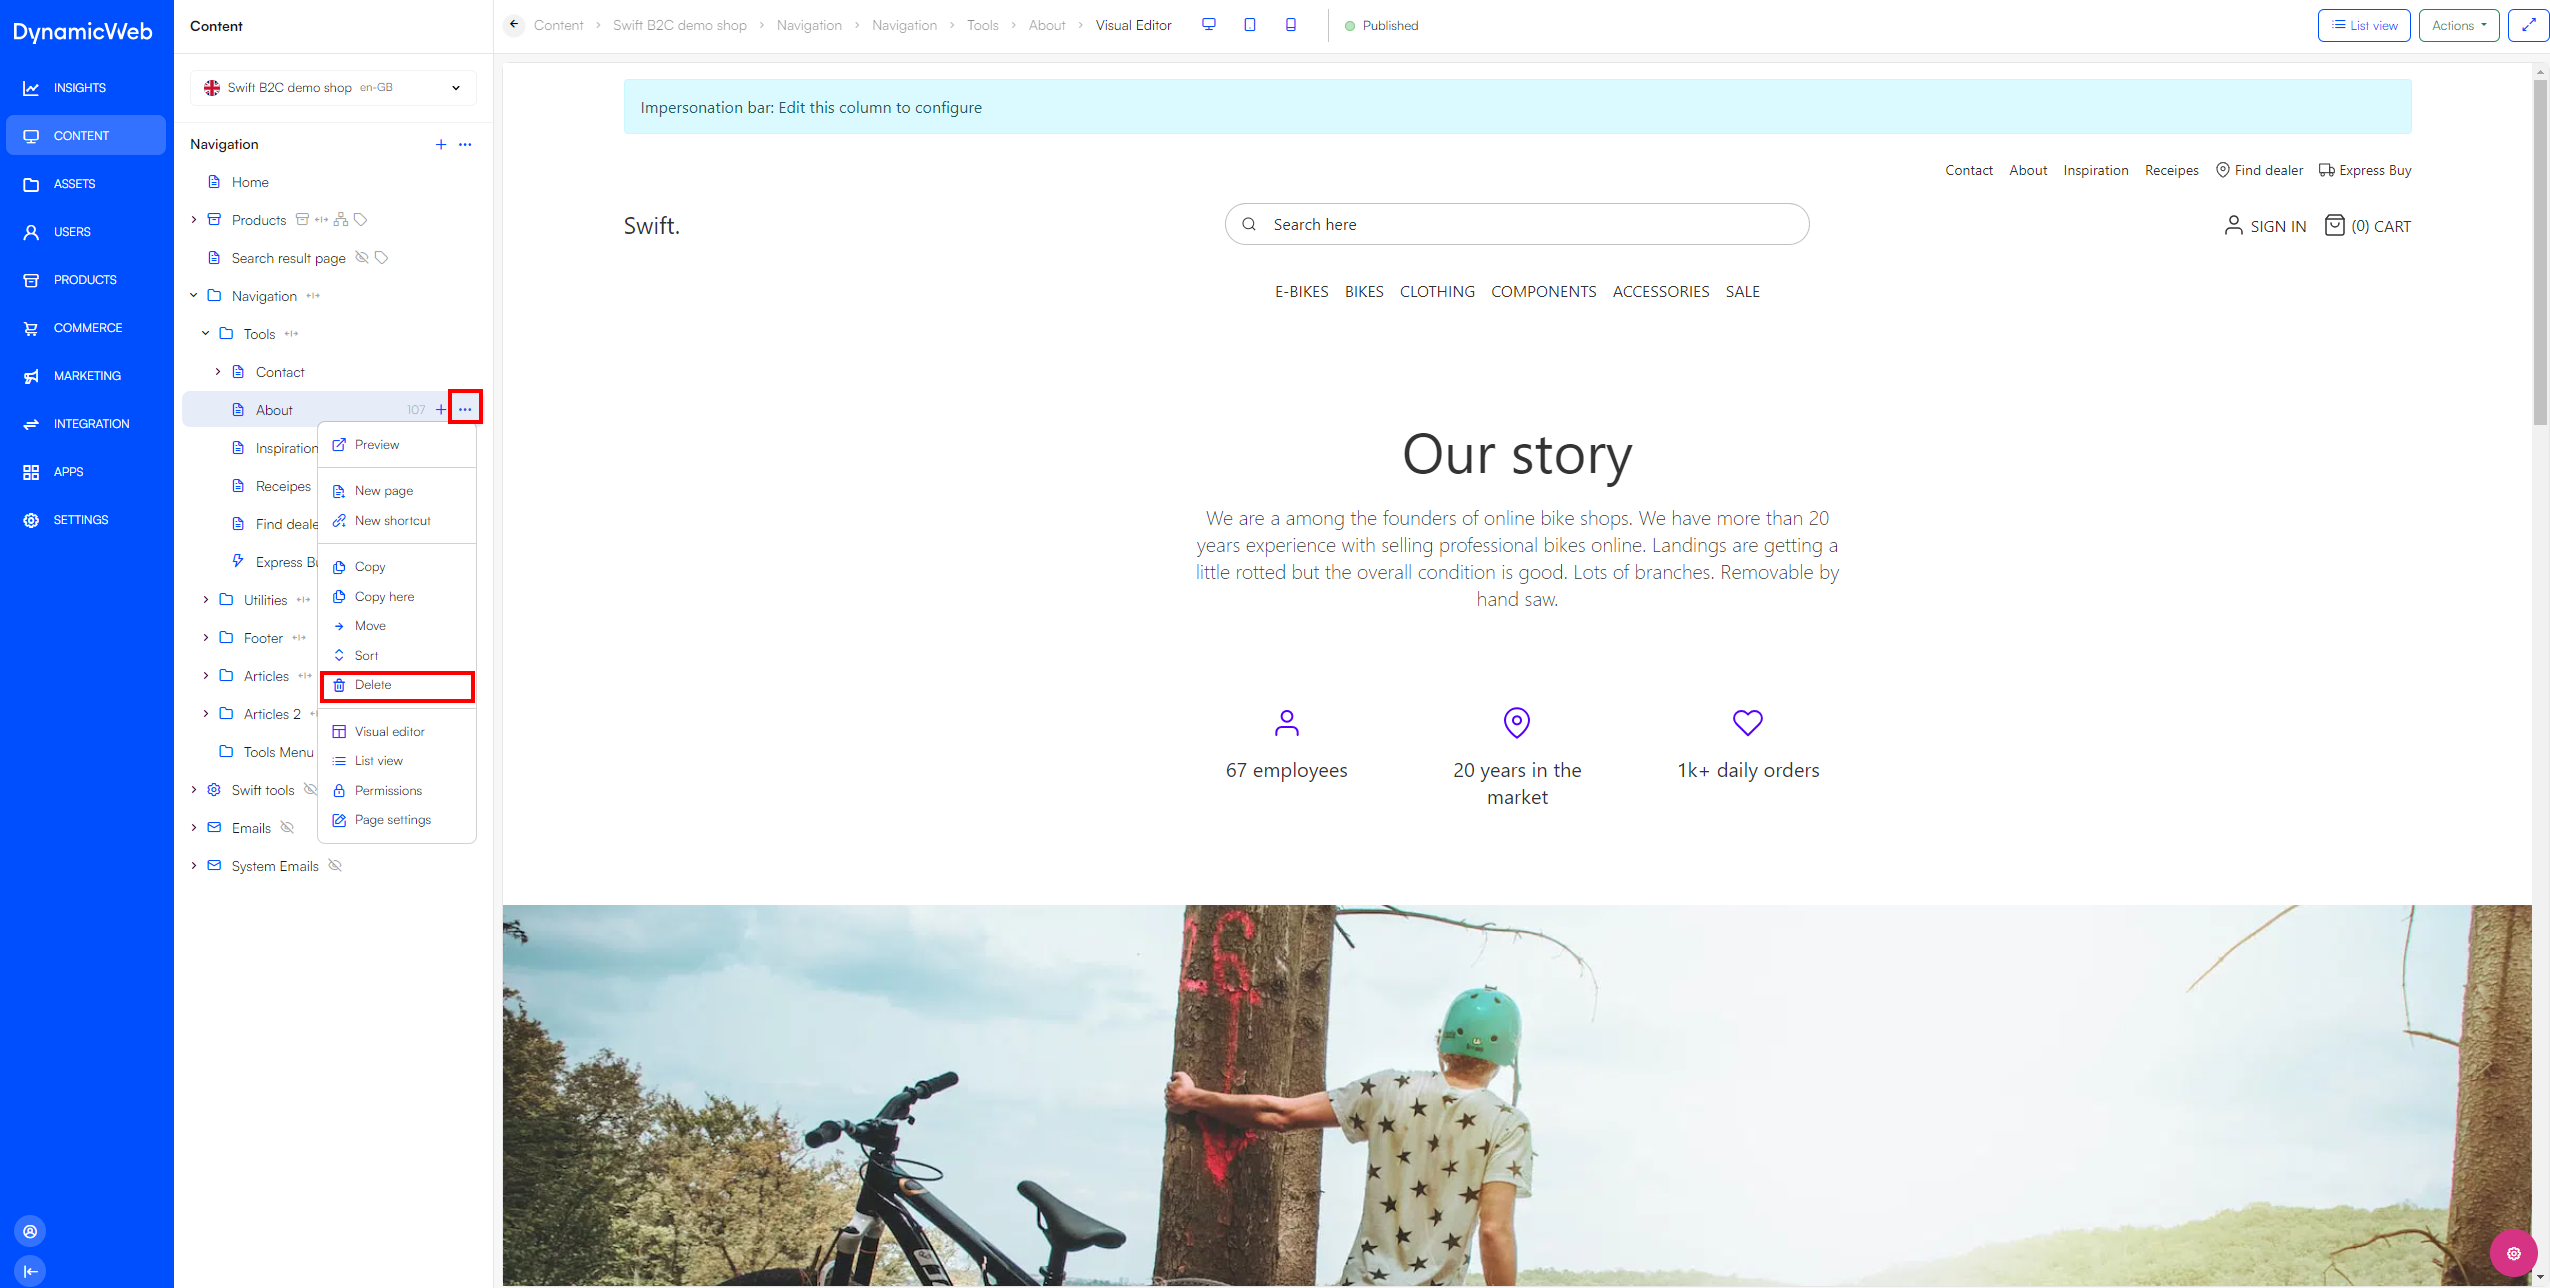The width and height of the screenshot is (2550, 1288).
Task: Open the Actions dropdown button
Action: [x=2458, y=25]
